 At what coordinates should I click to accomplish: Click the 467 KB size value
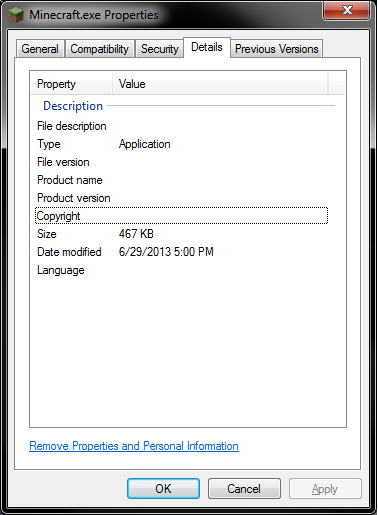pos(136,234)
